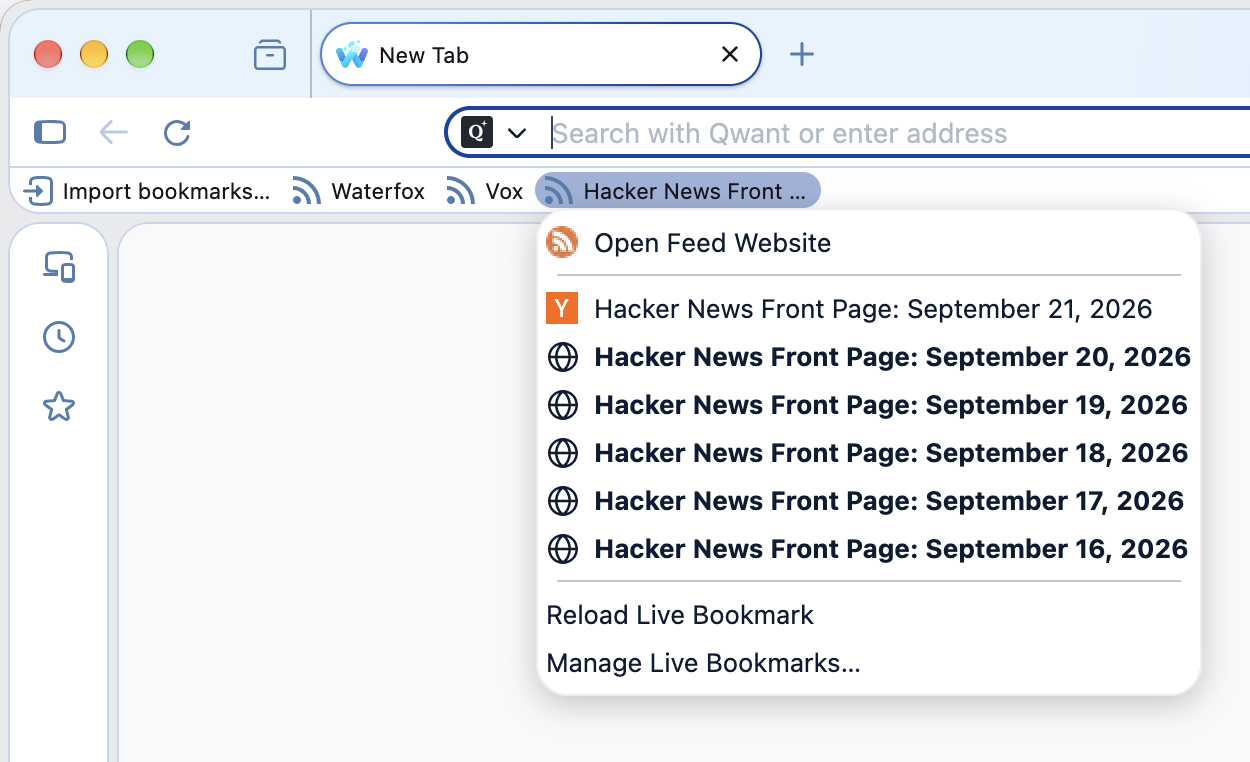
Task: Open Hacker News Front Page September 20, 2026
Action: 869,357
